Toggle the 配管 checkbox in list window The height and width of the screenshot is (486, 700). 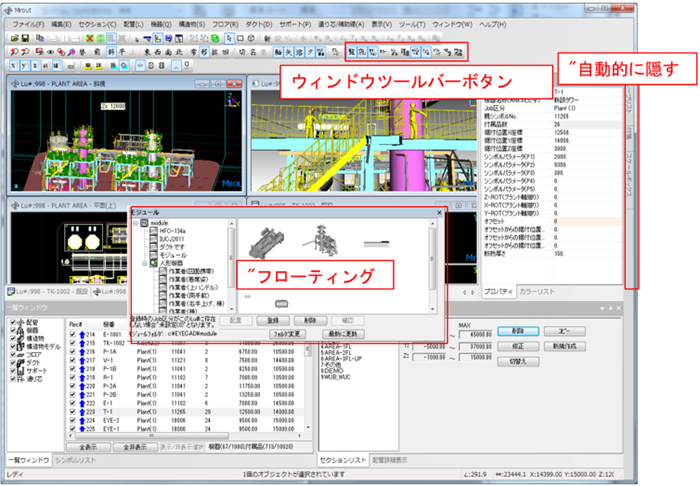point(12,324)
